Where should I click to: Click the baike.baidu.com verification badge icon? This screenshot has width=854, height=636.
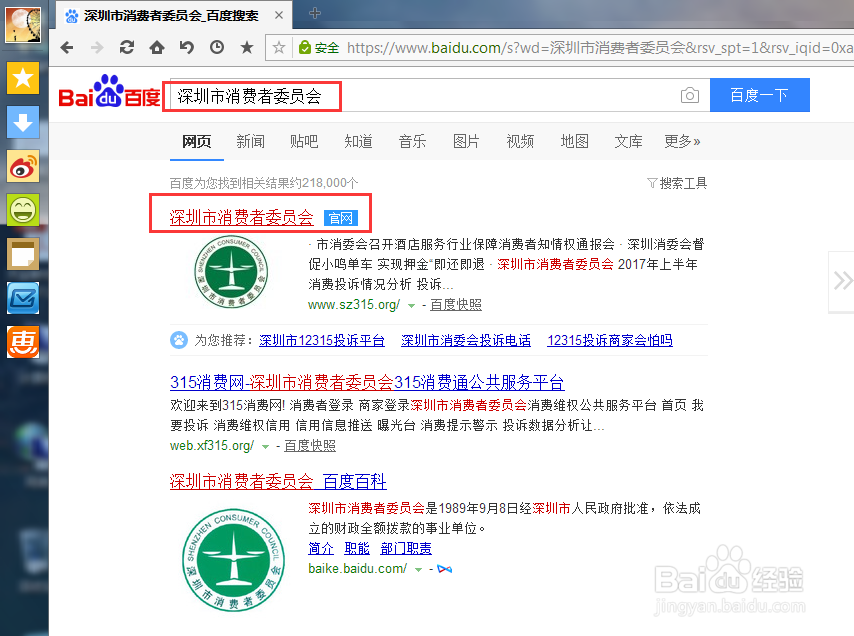444,569
